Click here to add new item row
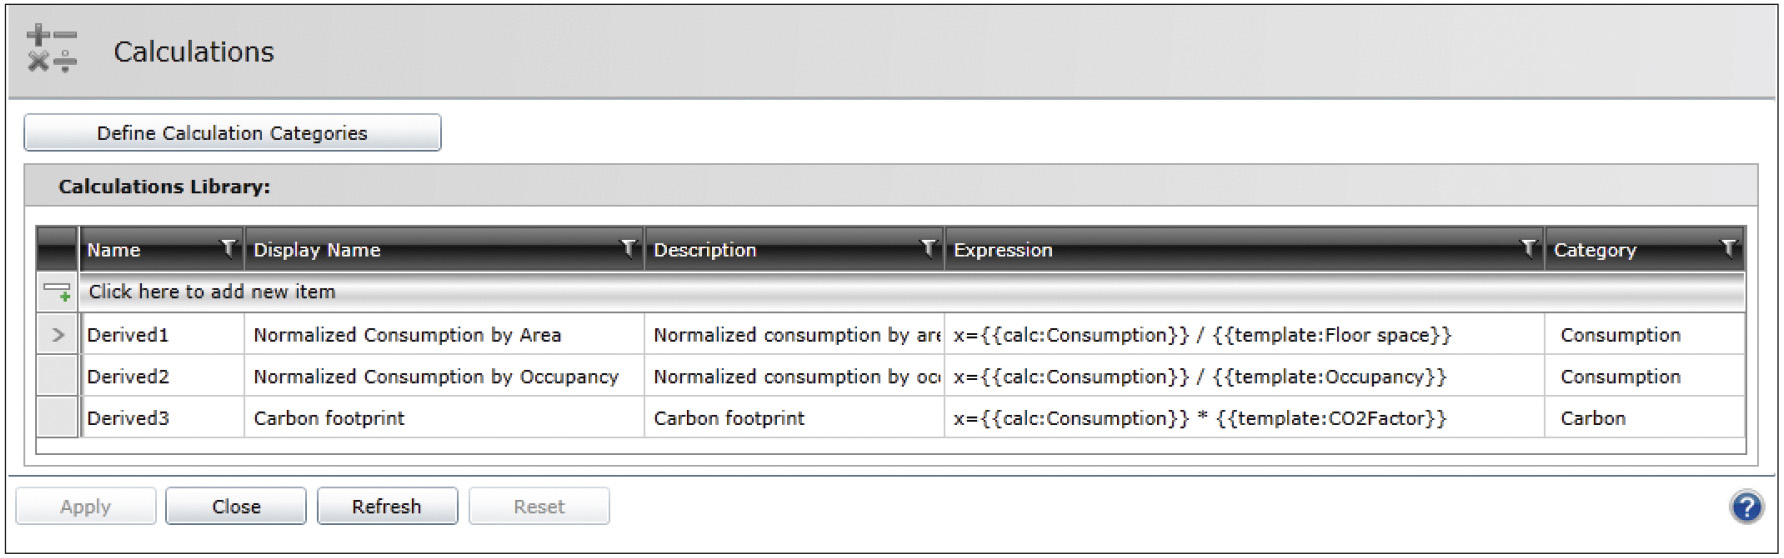The image size is (1784, 558). 912,292
